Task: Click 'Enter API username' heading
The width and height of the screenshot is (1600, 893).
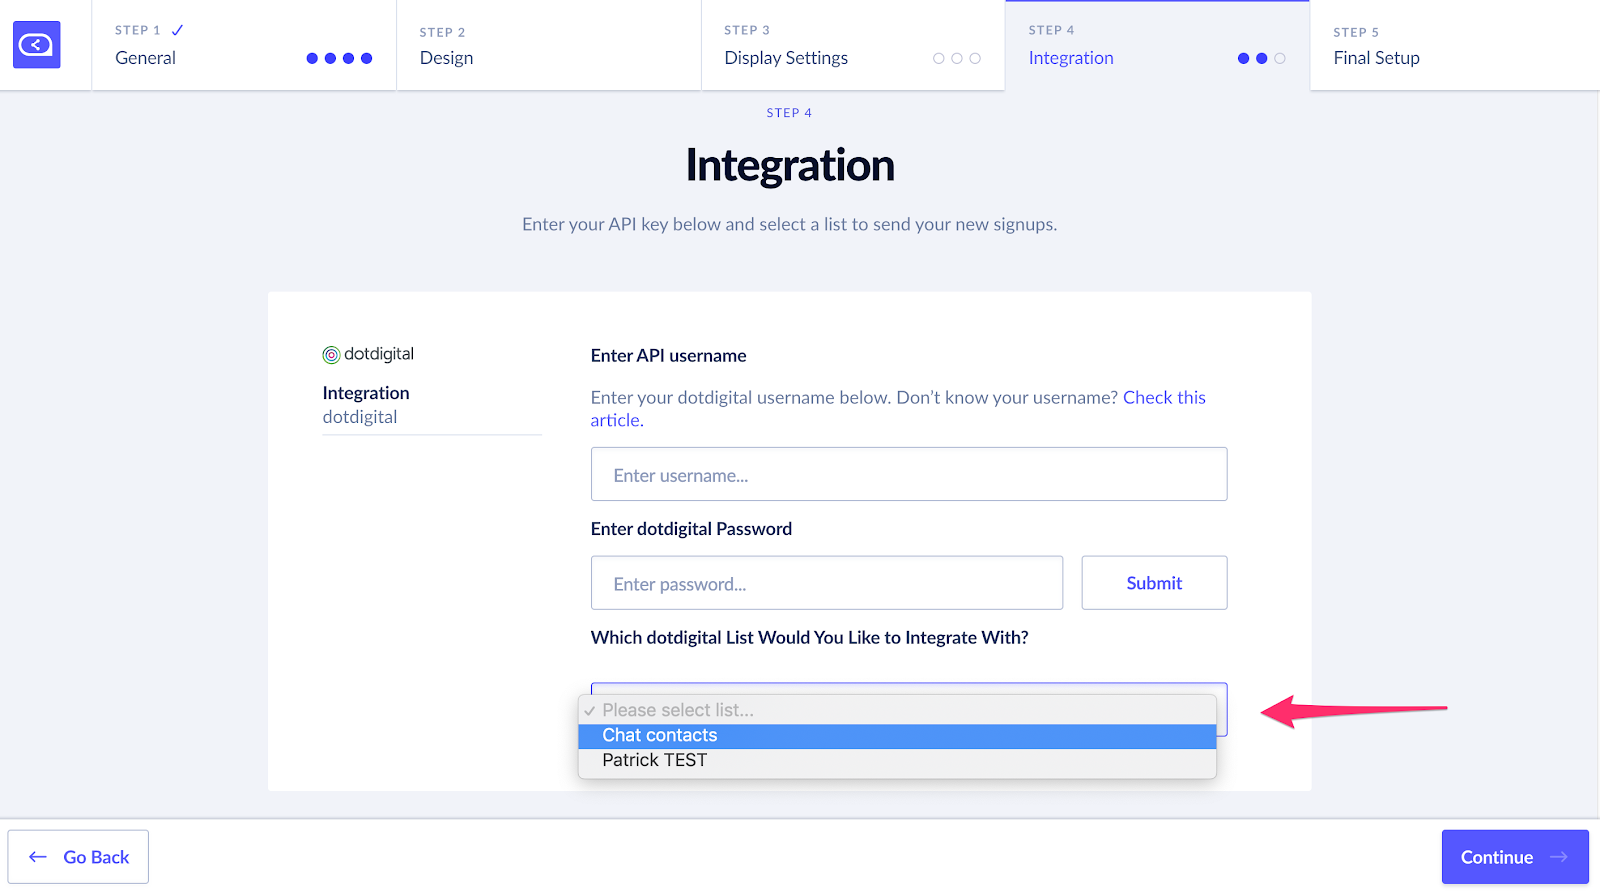Action: pos(668,356)
